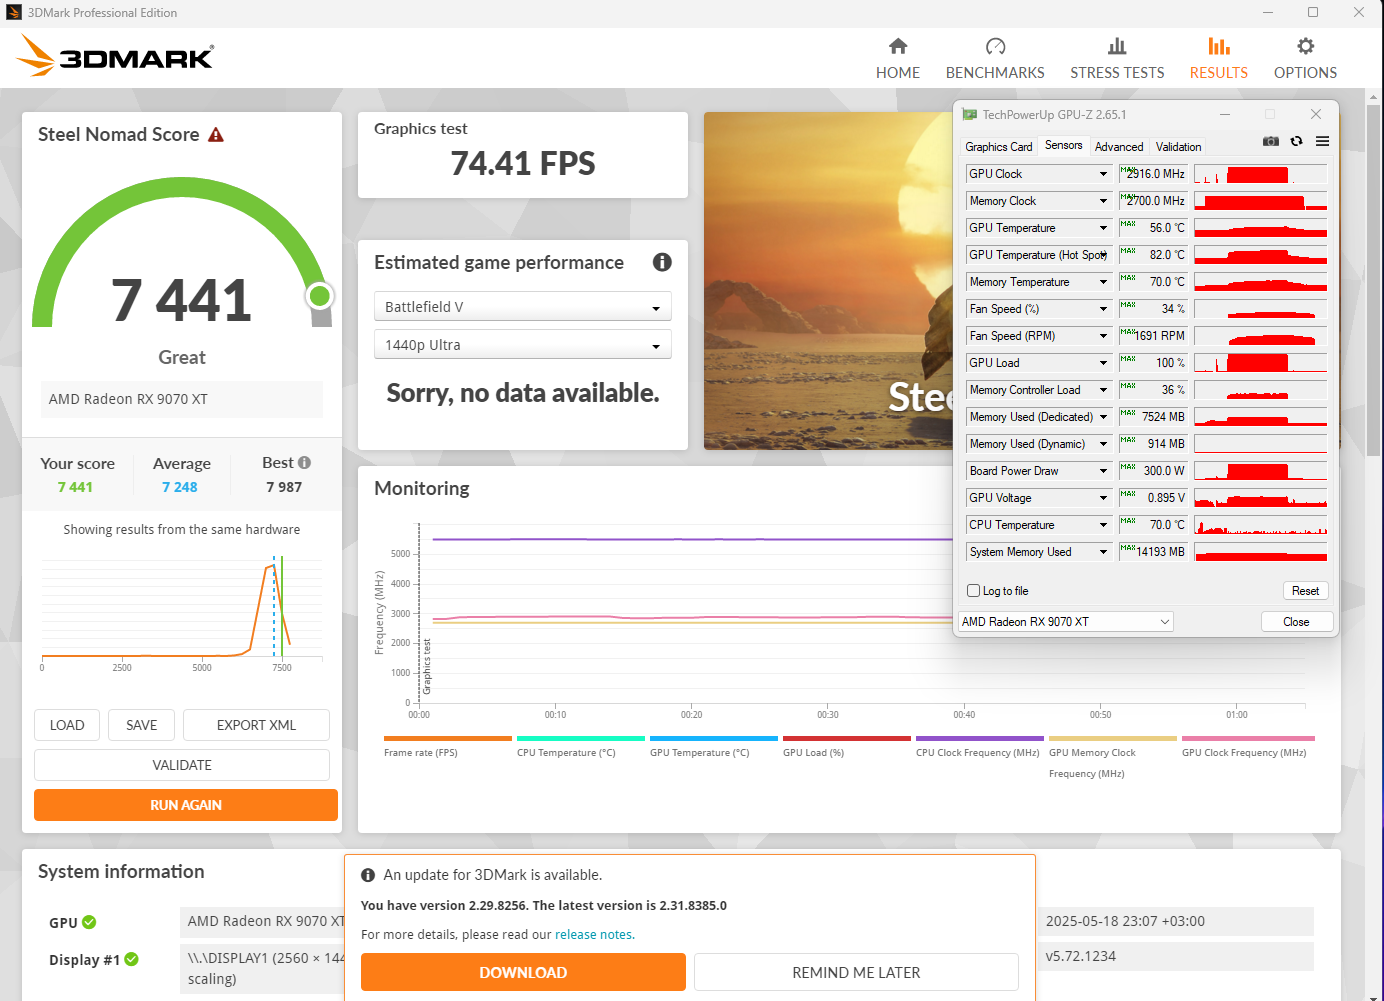Click the 3DMark vertical scrollbar
This screenshot has width=1384, height=1001.
[x=1374, y=280]
